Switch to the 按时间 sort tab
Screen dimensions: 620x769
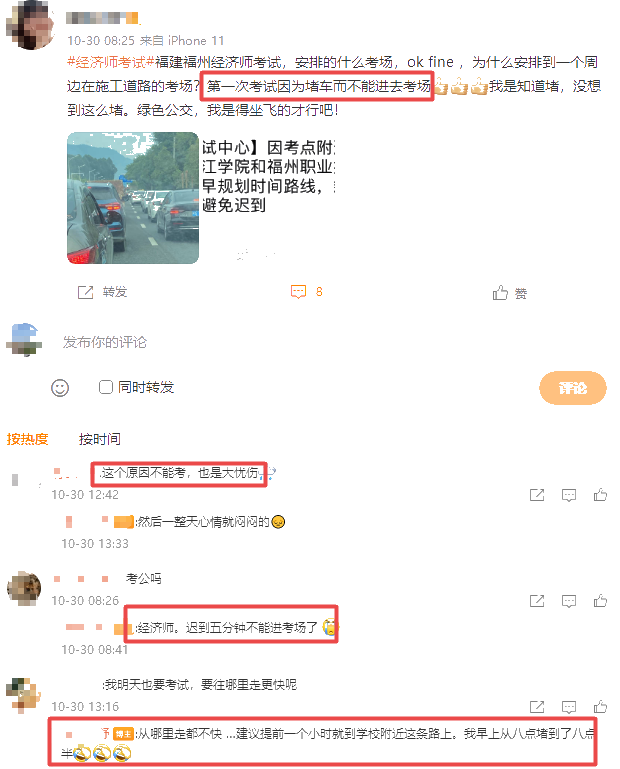[100, 439]
